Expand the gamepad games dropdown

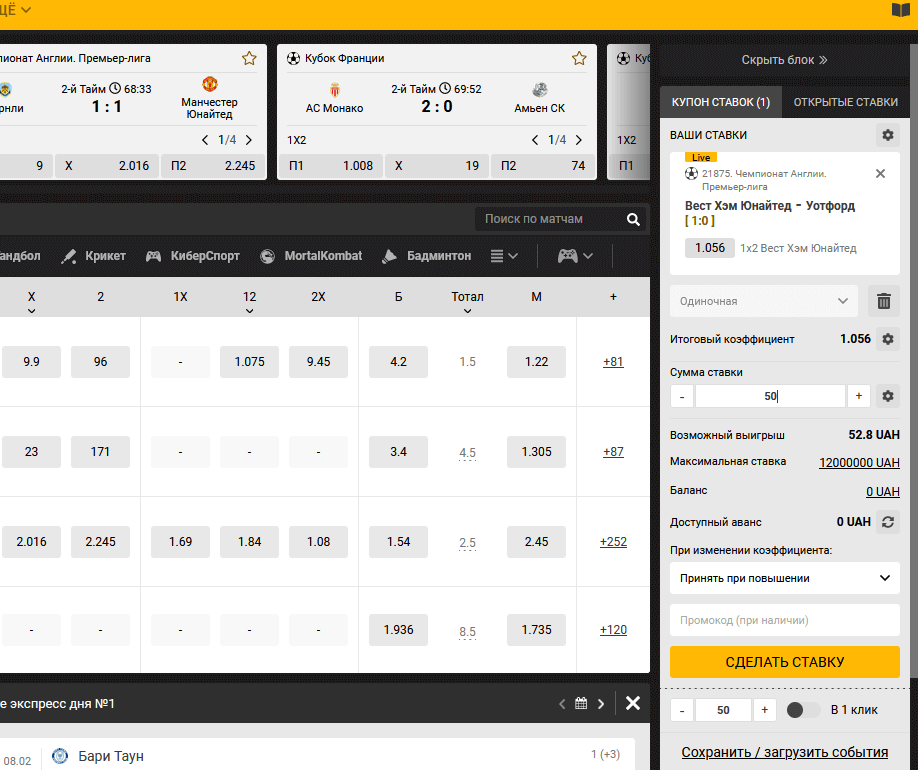(x=575, y=256)
